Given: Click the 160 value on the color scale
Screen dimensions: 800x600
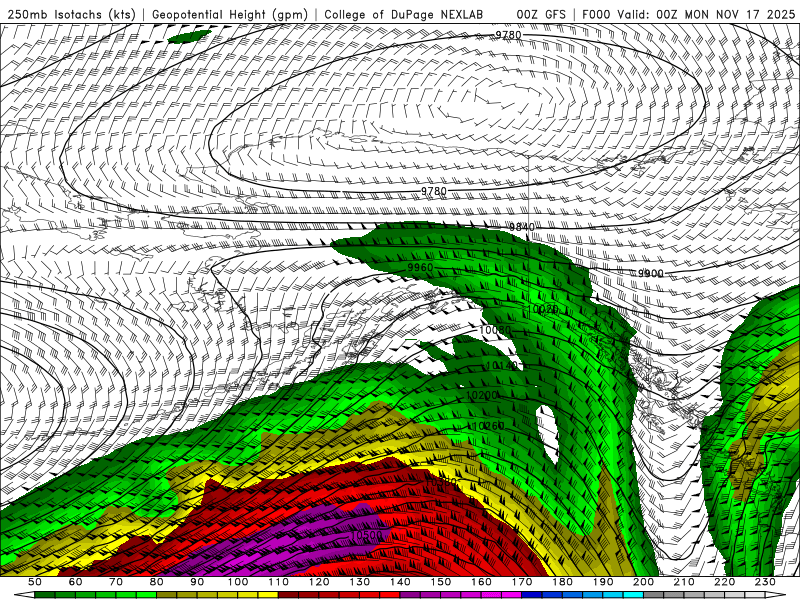Looking at the screenshot, I should (x=481, y=582).
